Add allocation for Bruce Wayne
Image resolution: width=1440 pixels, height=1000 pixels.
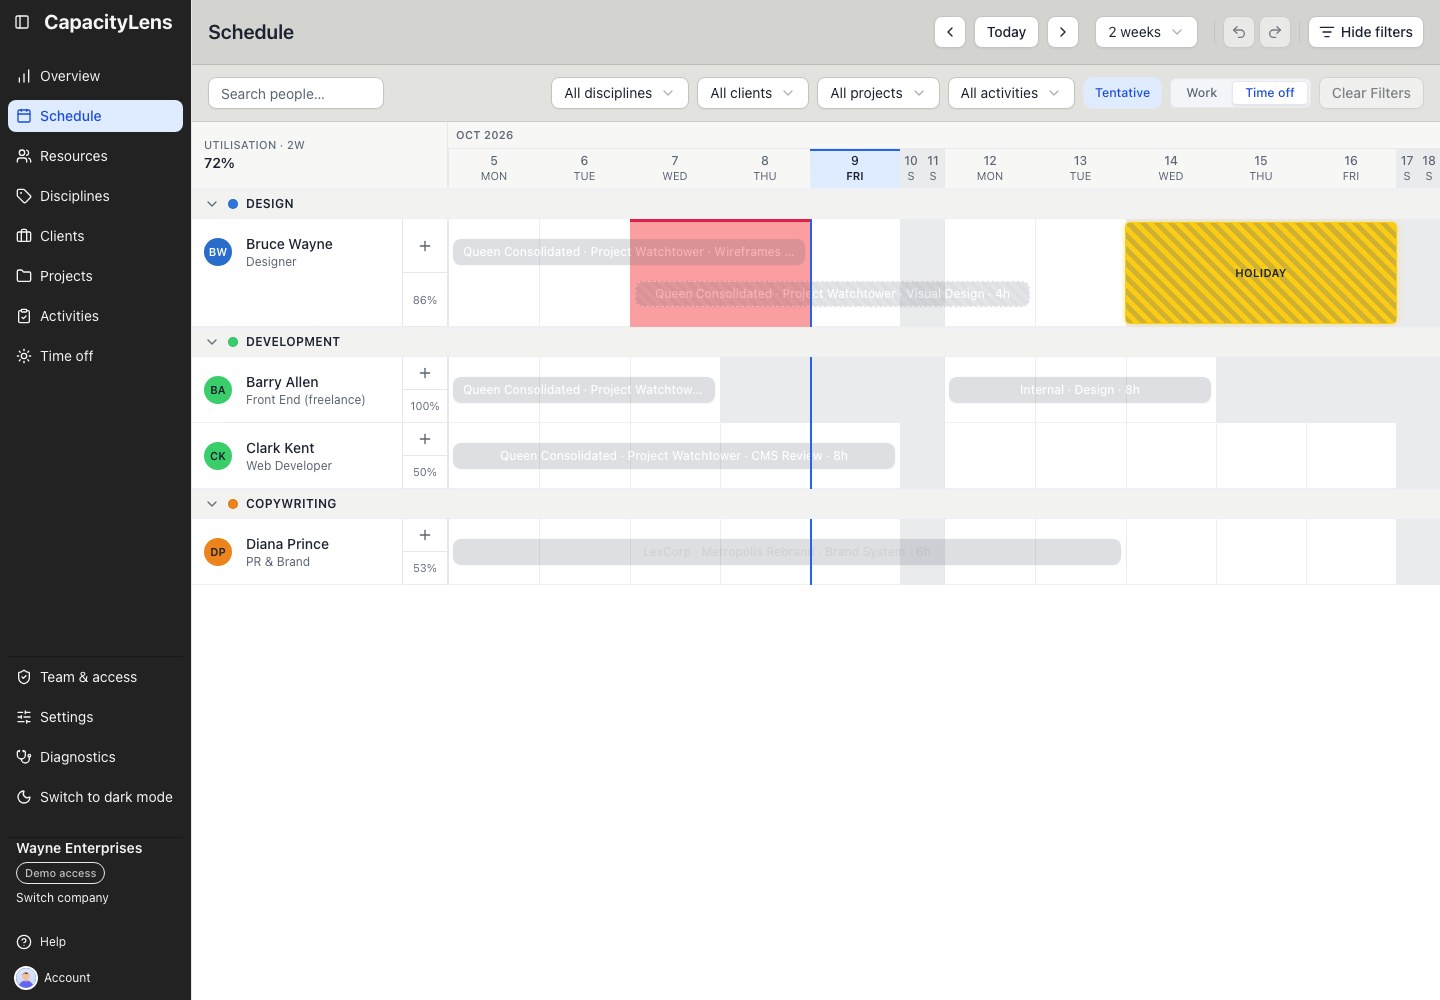[425, 246]
